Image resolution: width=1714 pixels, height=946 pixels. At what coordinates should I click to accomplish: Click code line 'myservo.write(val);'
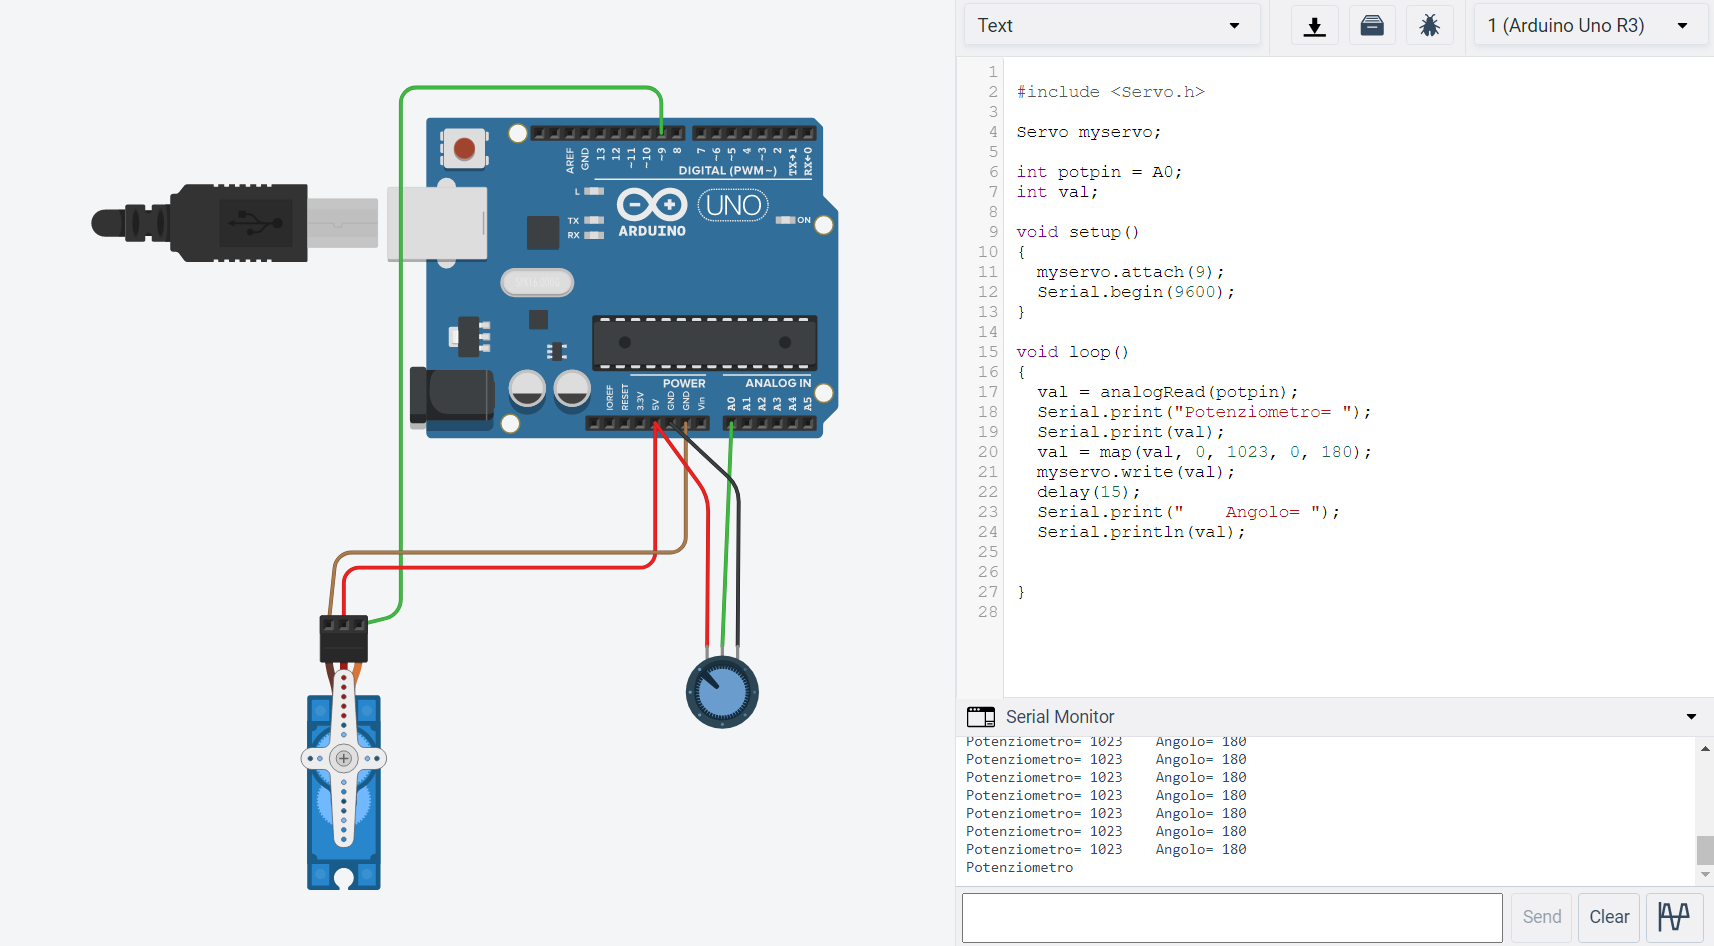click(x=1136, y=472)
